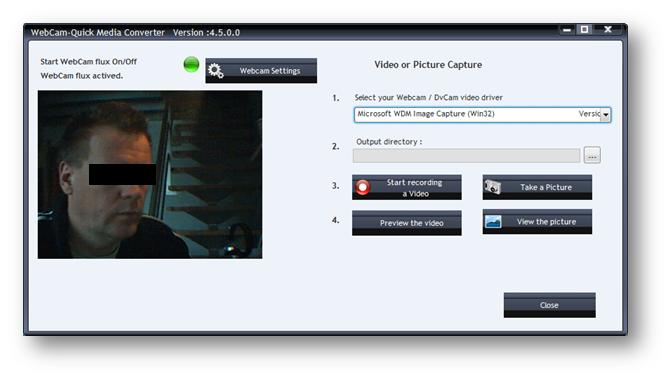Select the Microsoft WDM Image Capture combo box
This screenshot has width=672, height=379.
click(482, 114)
